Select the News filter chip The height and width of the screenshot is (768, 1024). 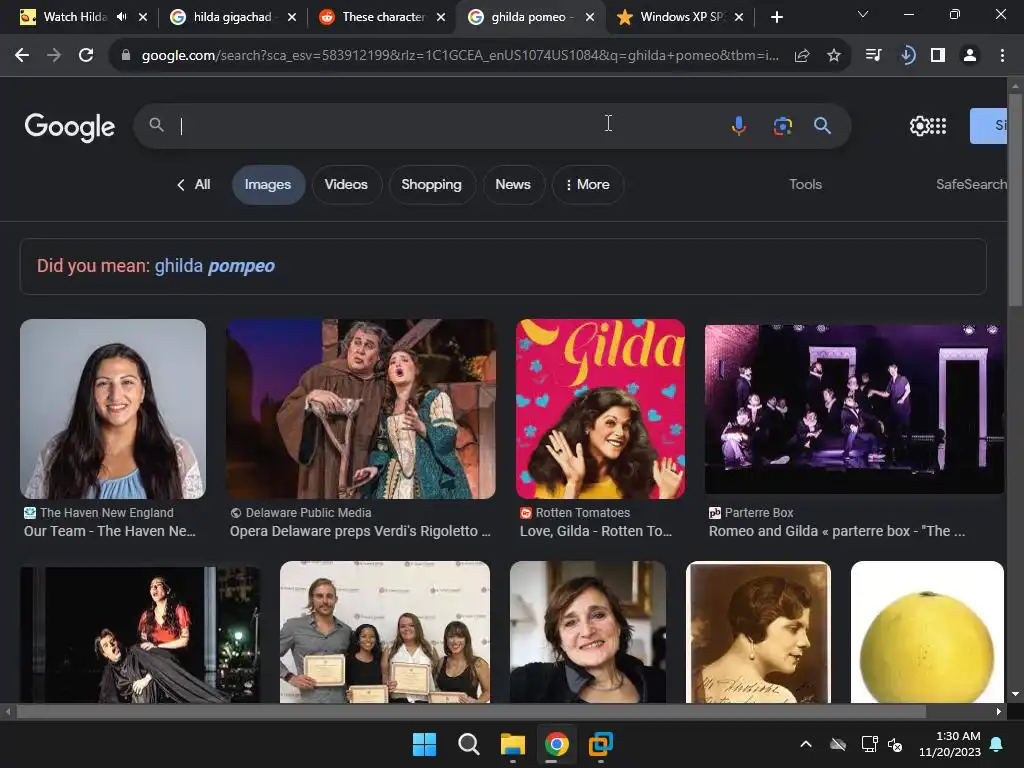click(x=513, y=185)
